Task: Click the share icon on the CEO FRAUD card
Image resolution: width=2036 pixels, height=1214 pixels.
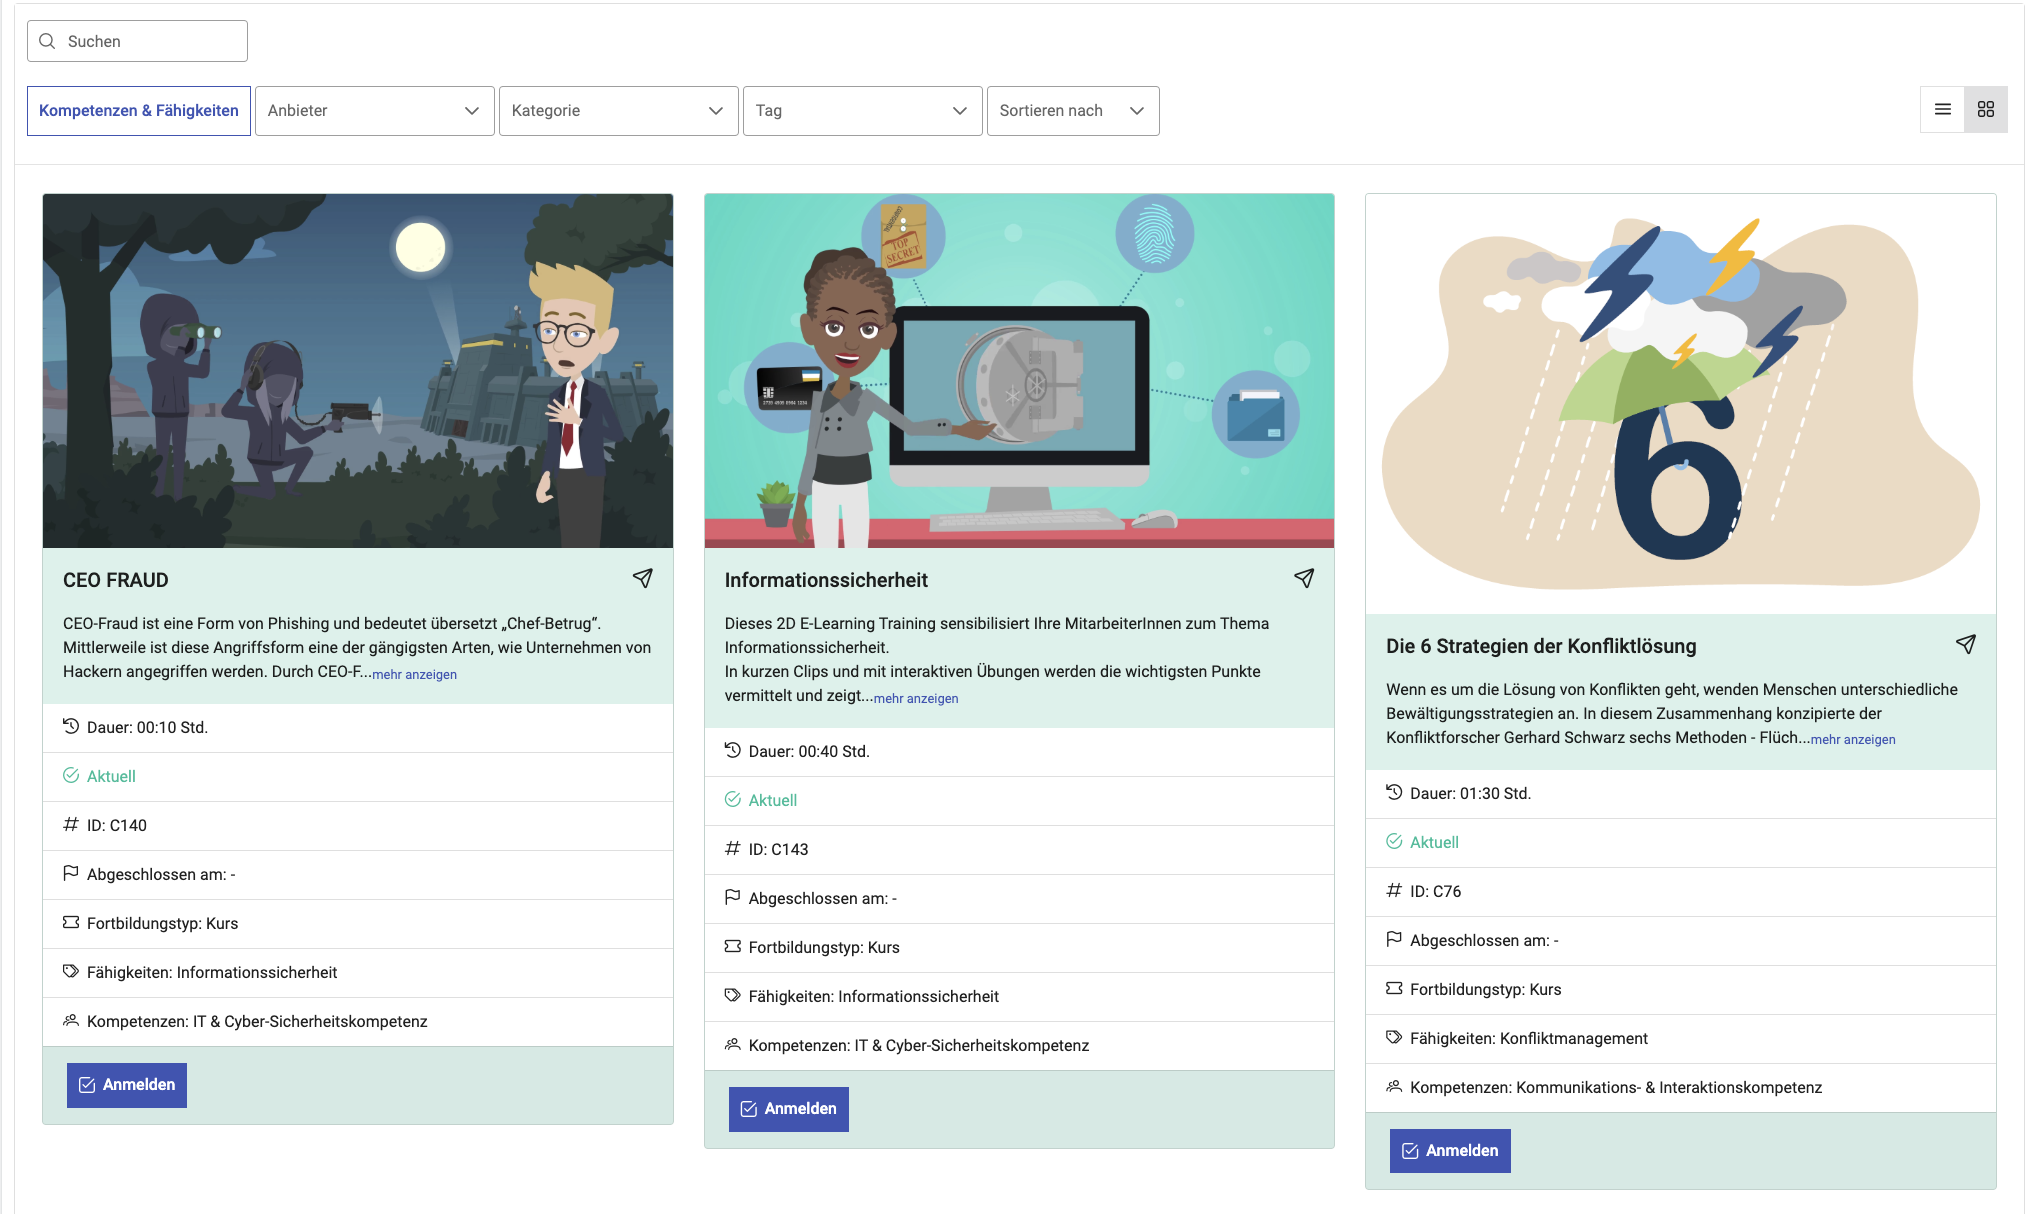Action: (x=642, y=578)
